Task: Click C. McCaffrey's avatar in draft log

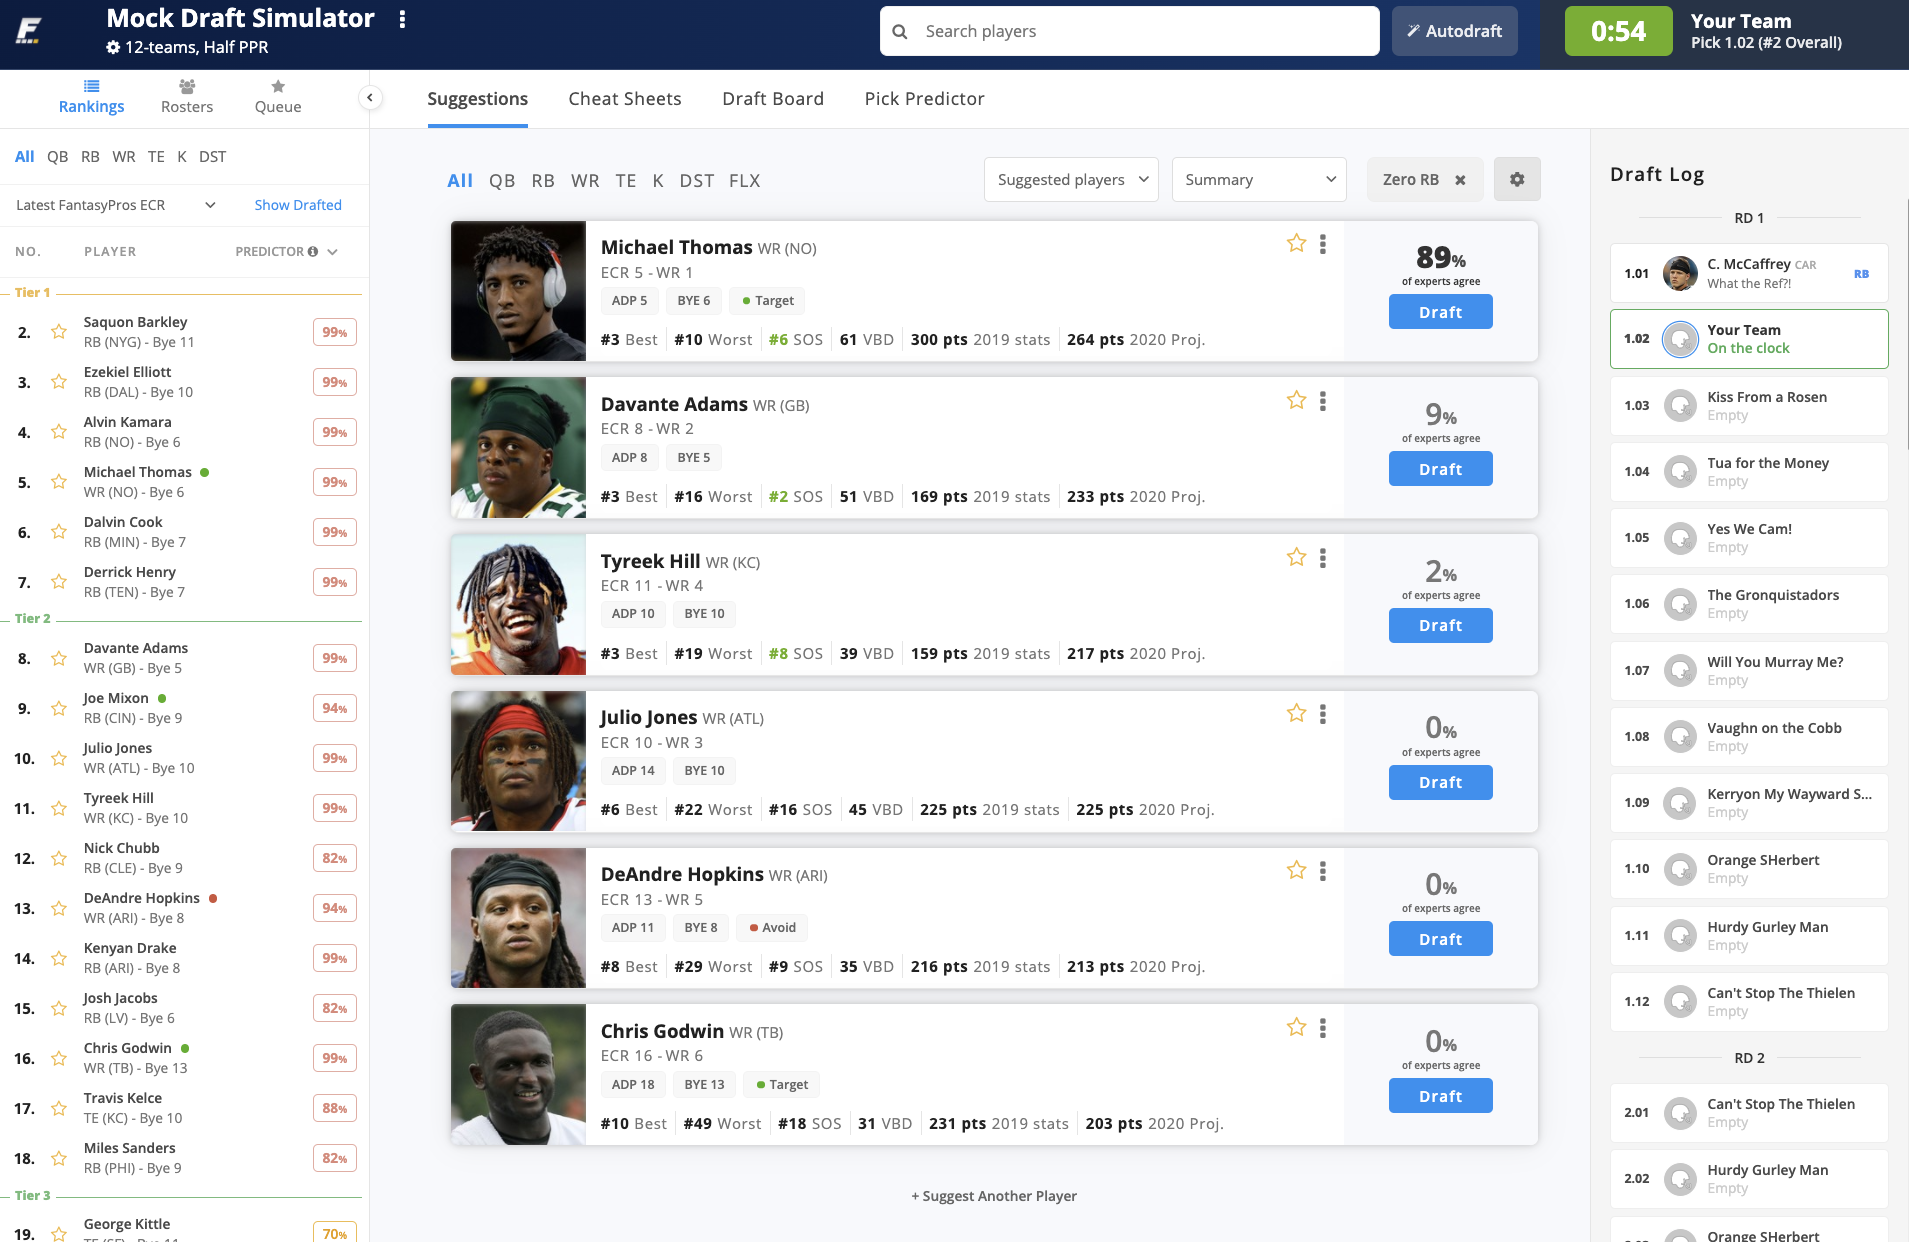Action: [1680, 273]
